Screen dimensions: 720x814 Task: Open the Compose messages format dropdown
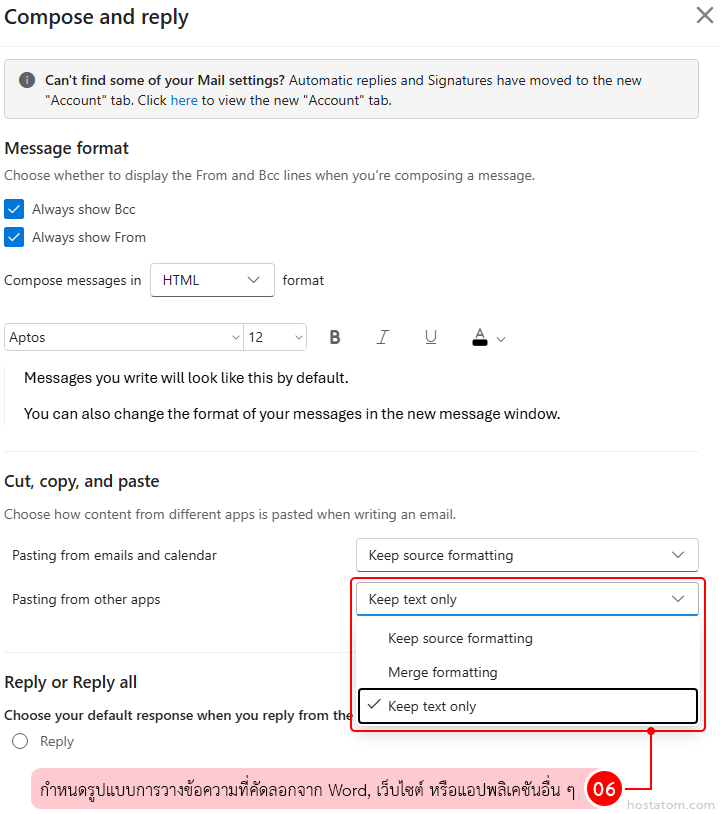[211, 280]
